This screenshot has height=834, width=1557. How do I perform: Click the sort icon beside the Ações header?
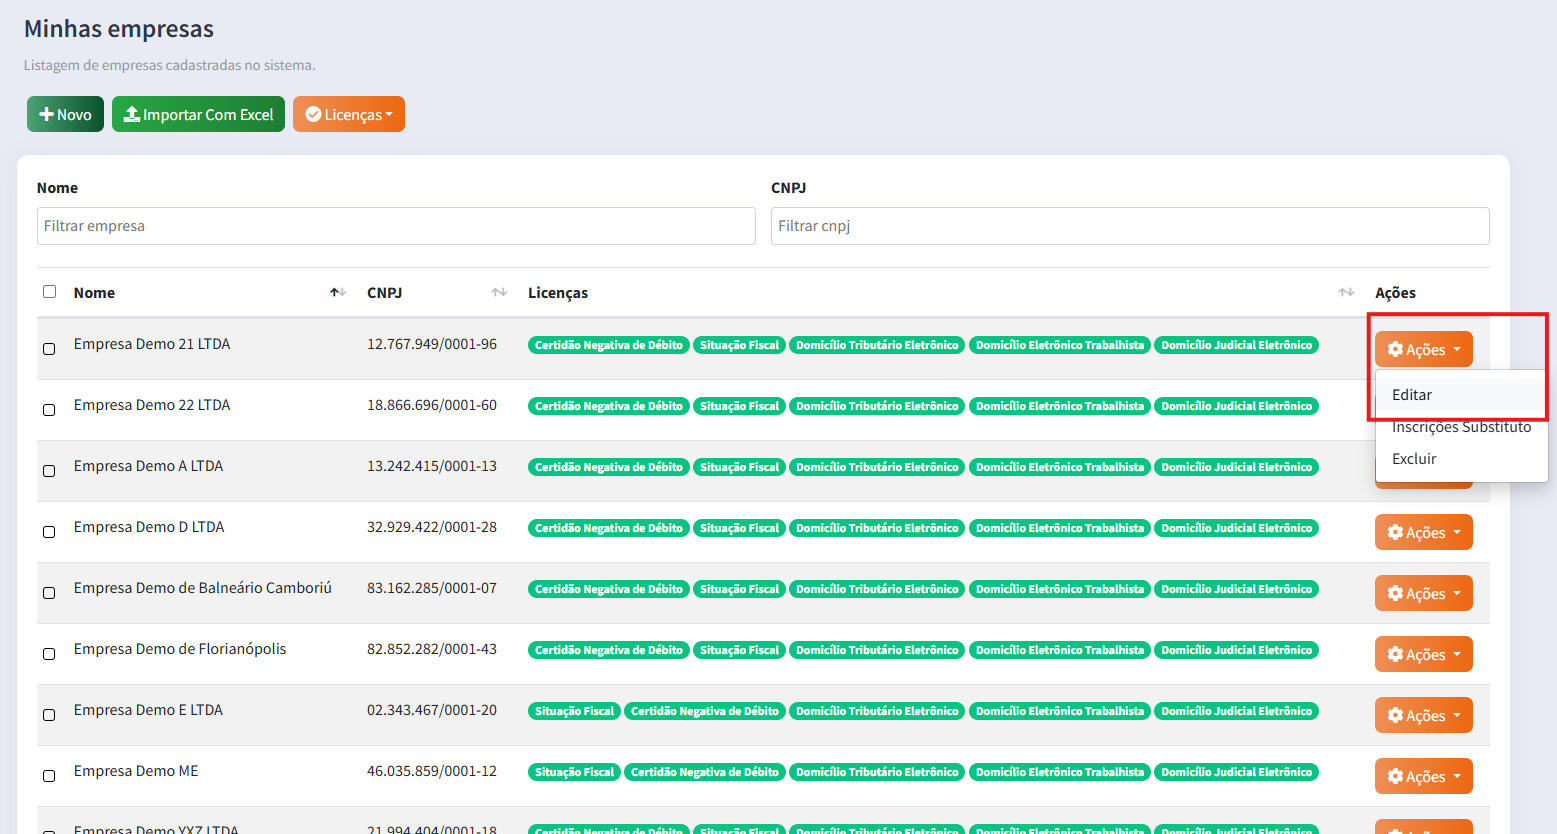coord(1344,291)
